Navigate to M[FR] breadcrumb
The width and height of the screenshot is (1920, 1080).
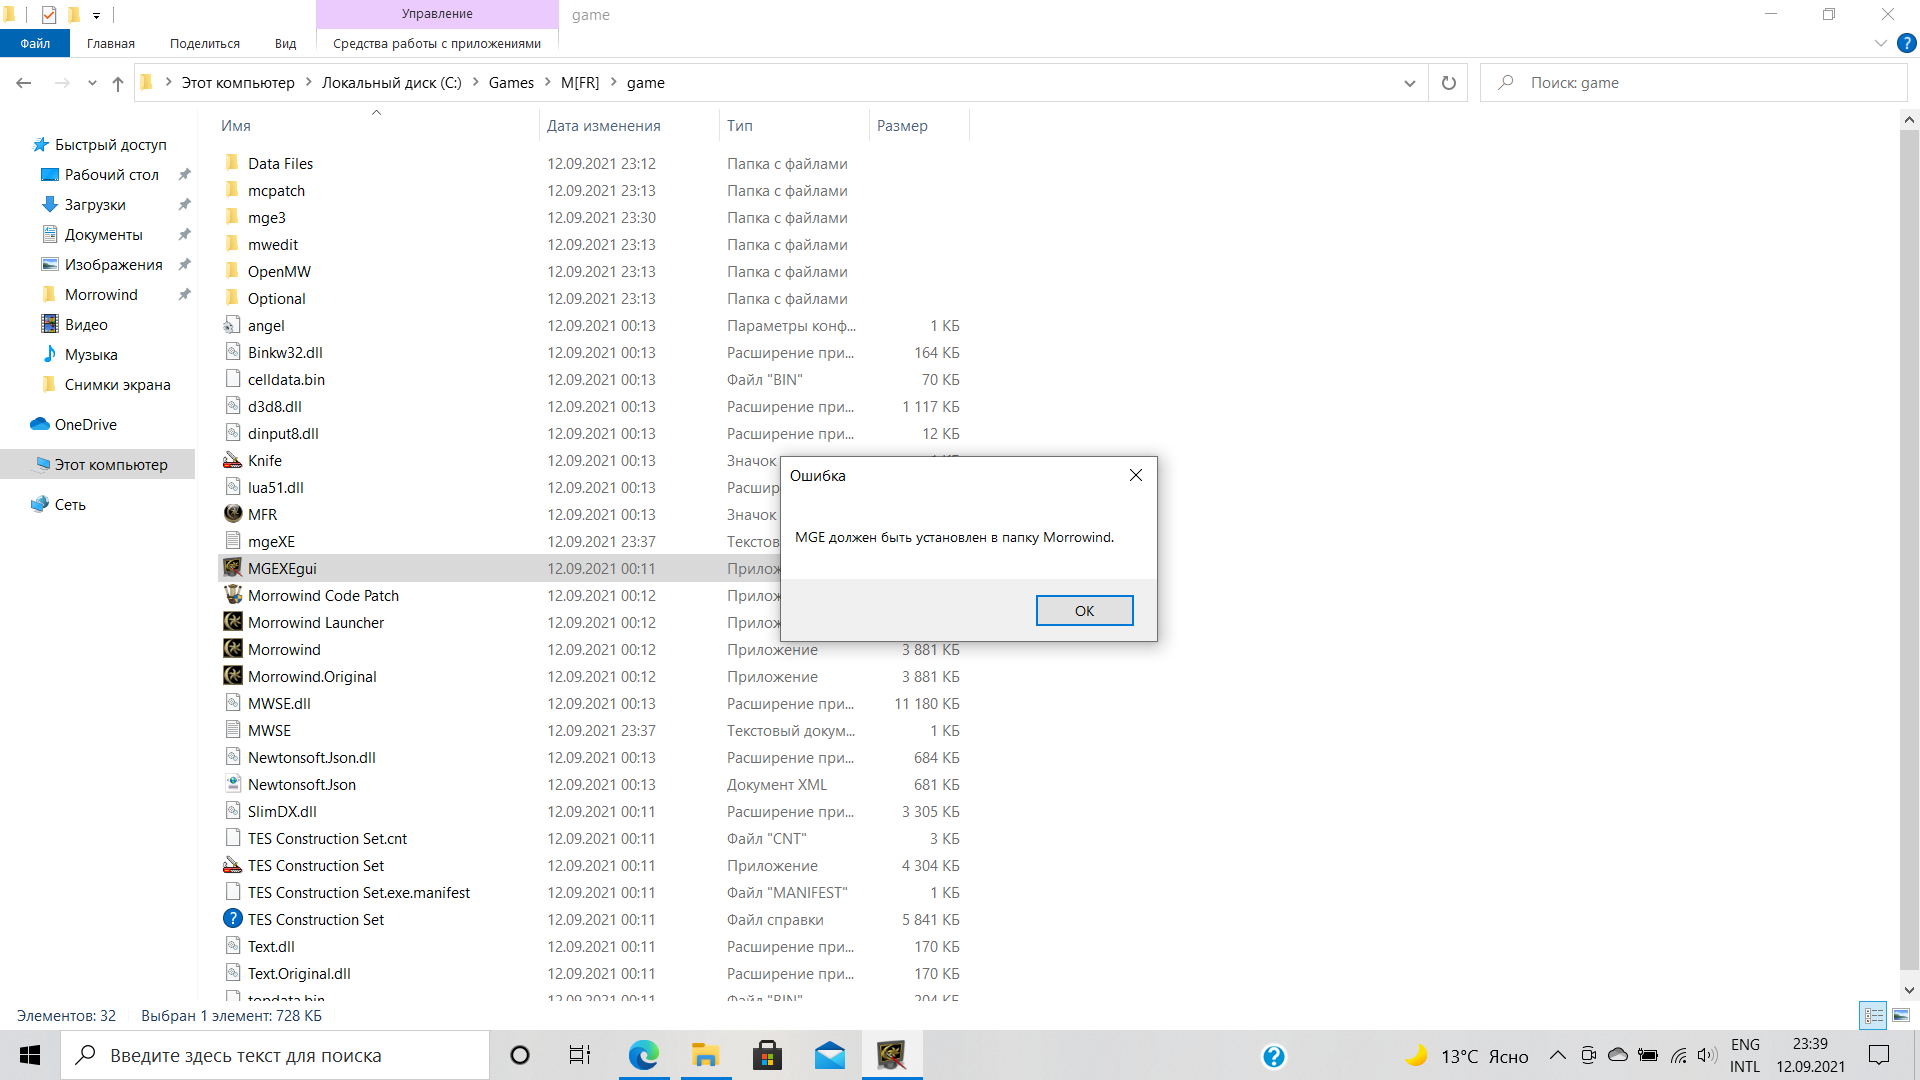point(580,83)
